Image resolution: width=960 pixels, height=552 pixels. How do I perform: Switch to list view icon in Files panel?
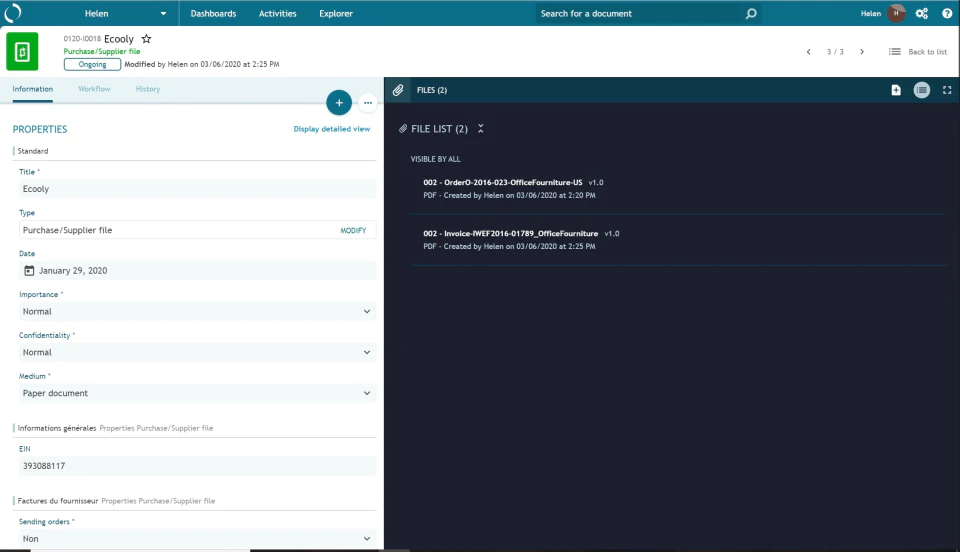point(921,90)
